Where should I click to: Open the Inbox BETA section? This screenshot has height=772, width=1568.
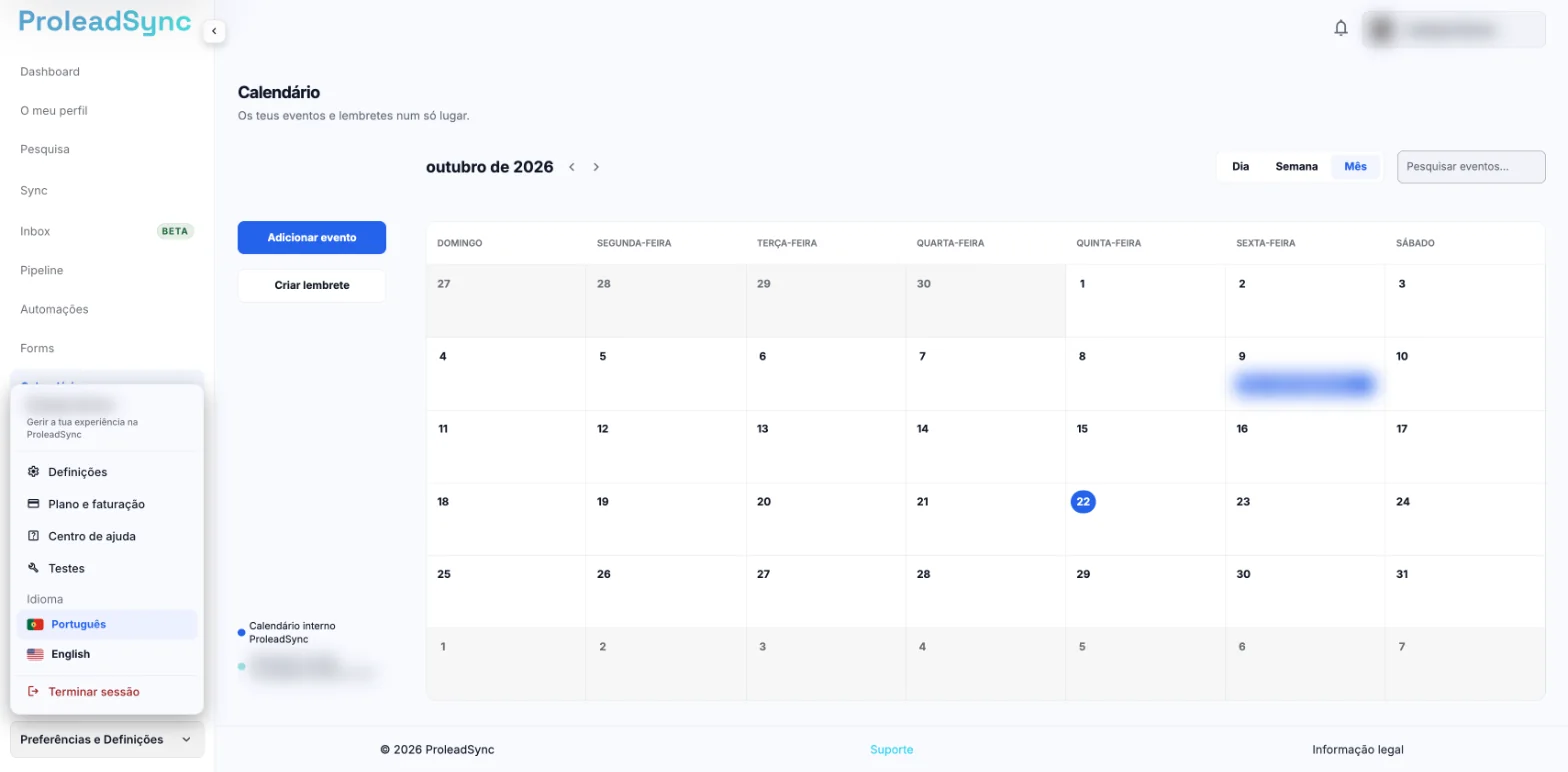pyautogui.click(x=107, y=231)
